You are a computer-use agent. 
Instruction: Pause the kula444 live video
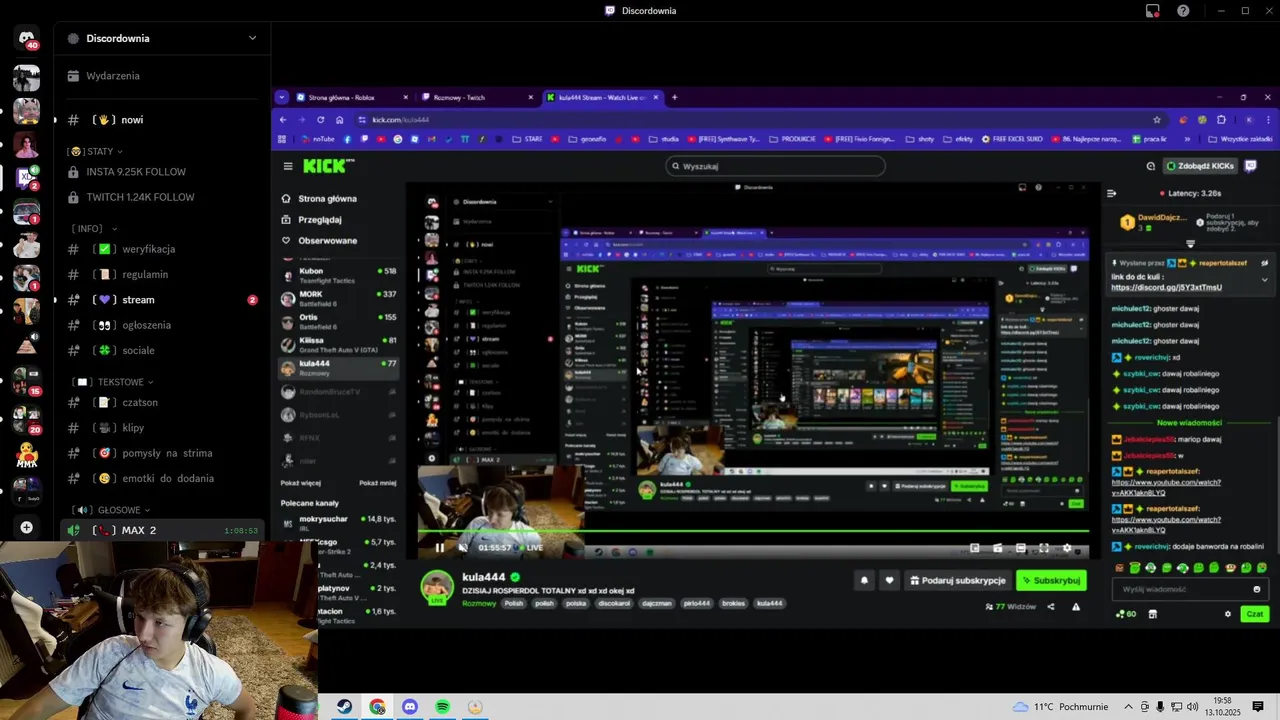[439, 548]
